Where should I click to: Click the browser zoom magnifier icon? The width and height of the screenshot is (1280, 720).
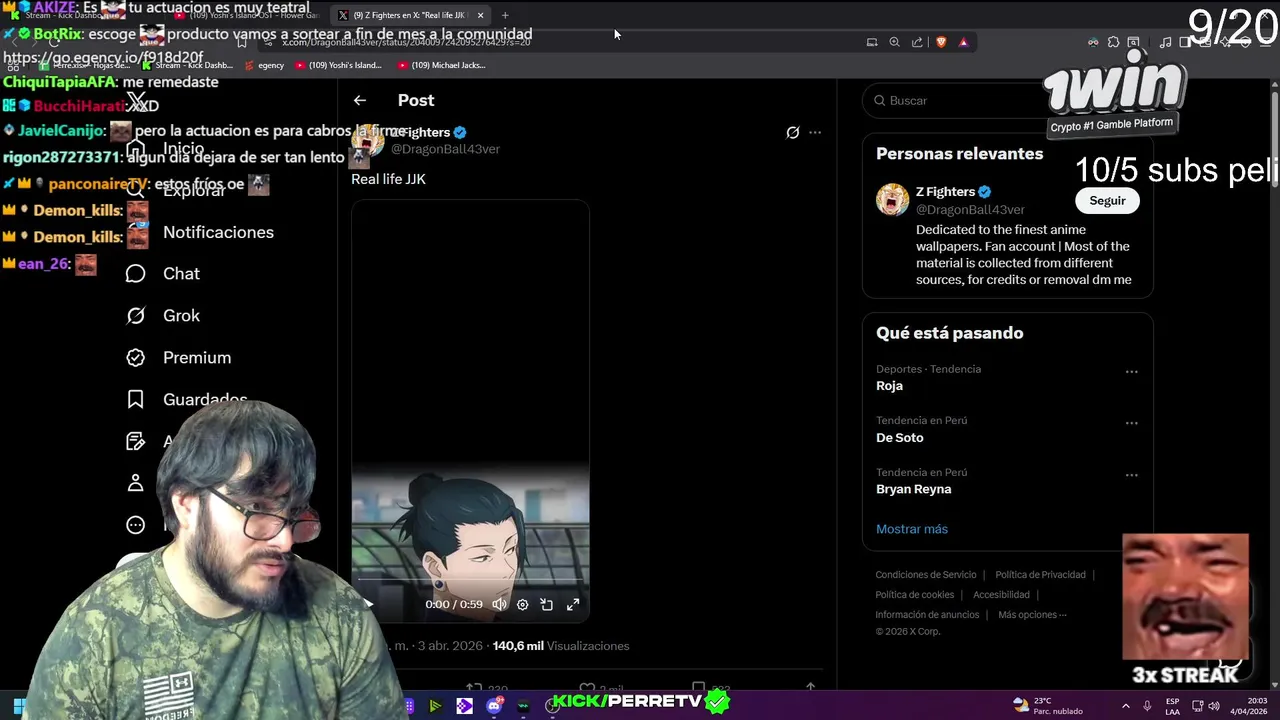(x=895, y=42)
